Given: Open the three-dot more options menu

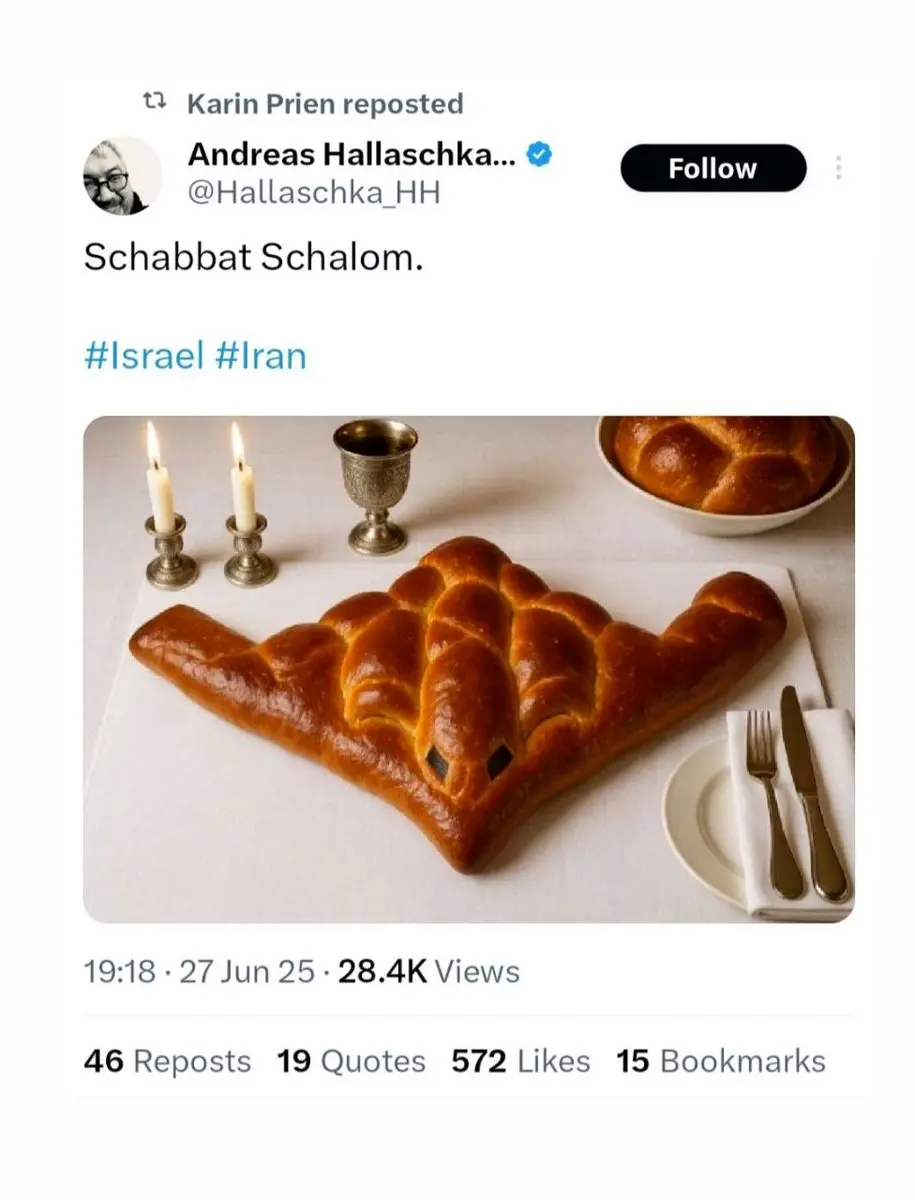Looking at the screenshot, I should 838,169.
